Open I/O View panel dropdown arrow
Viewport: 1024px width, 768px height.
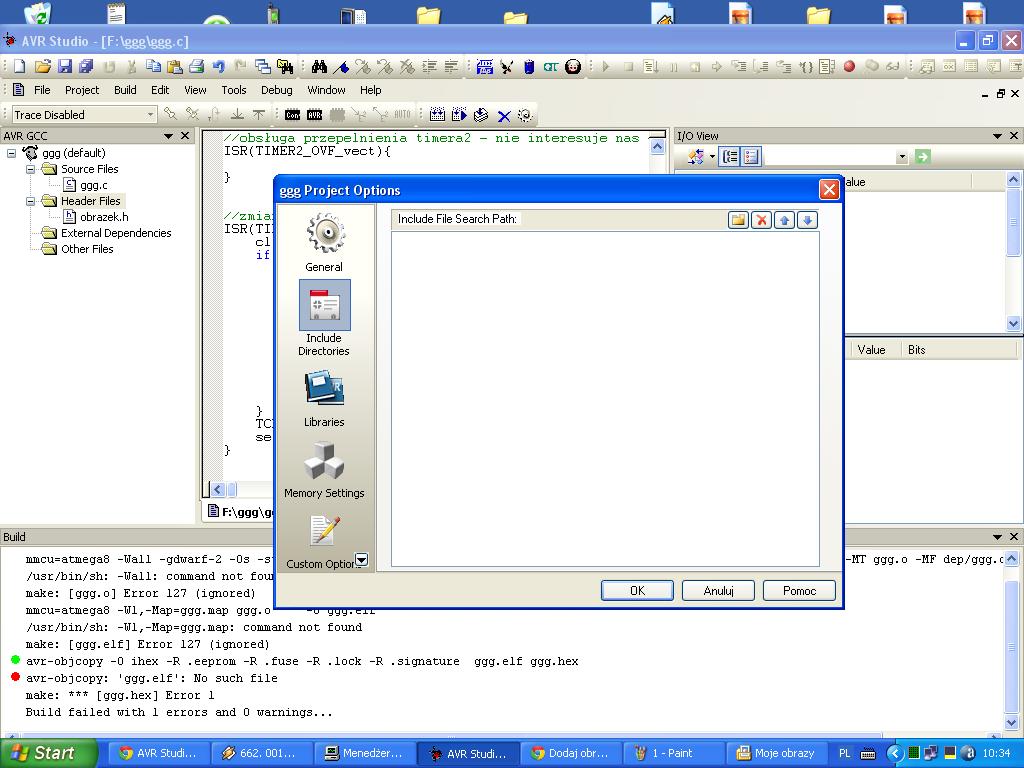point(997,136)
